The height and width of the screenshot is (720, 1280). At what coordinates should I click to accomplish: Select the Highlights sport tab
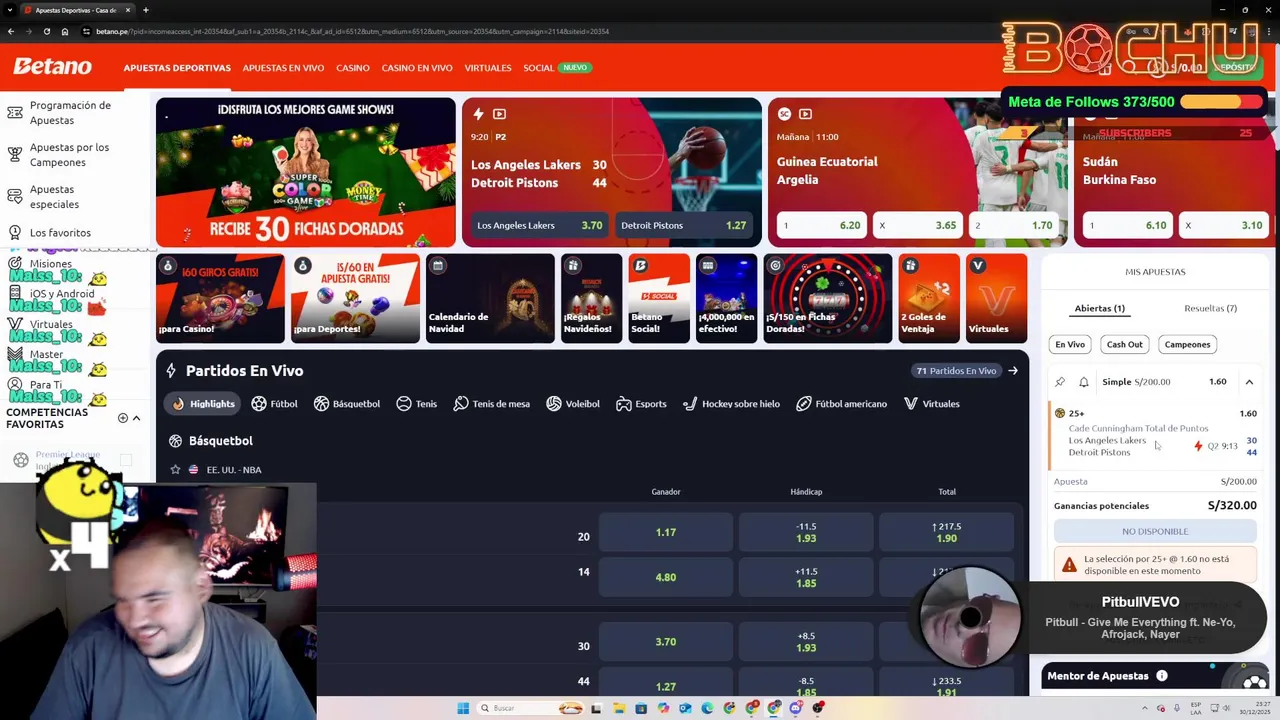coord(204,404)
